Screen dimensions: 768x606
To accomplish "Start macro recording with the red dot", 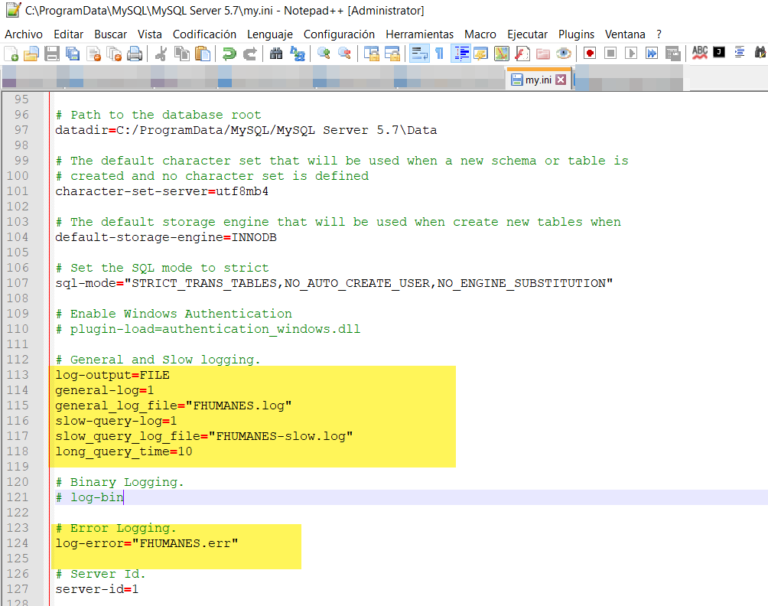I will [x=590, y=54].
